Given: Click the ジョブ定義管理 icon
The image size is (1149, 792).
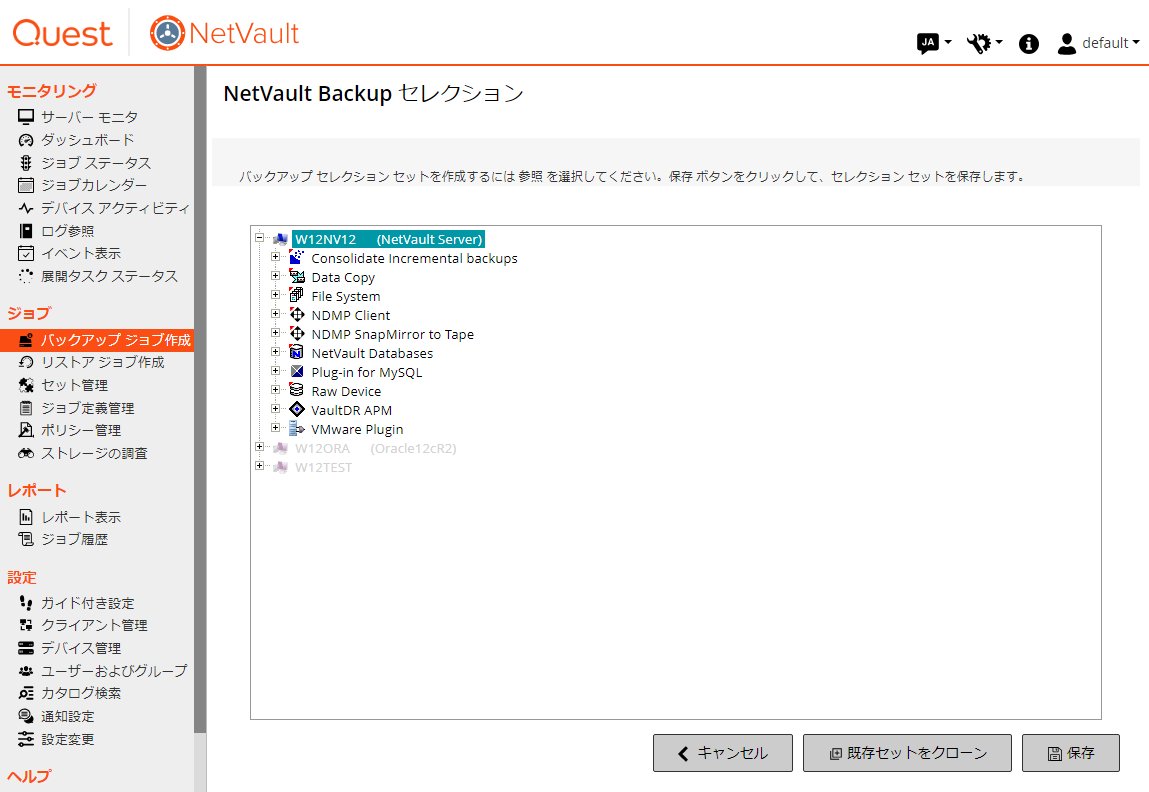Looking at the screenshot, I should 26,408.
